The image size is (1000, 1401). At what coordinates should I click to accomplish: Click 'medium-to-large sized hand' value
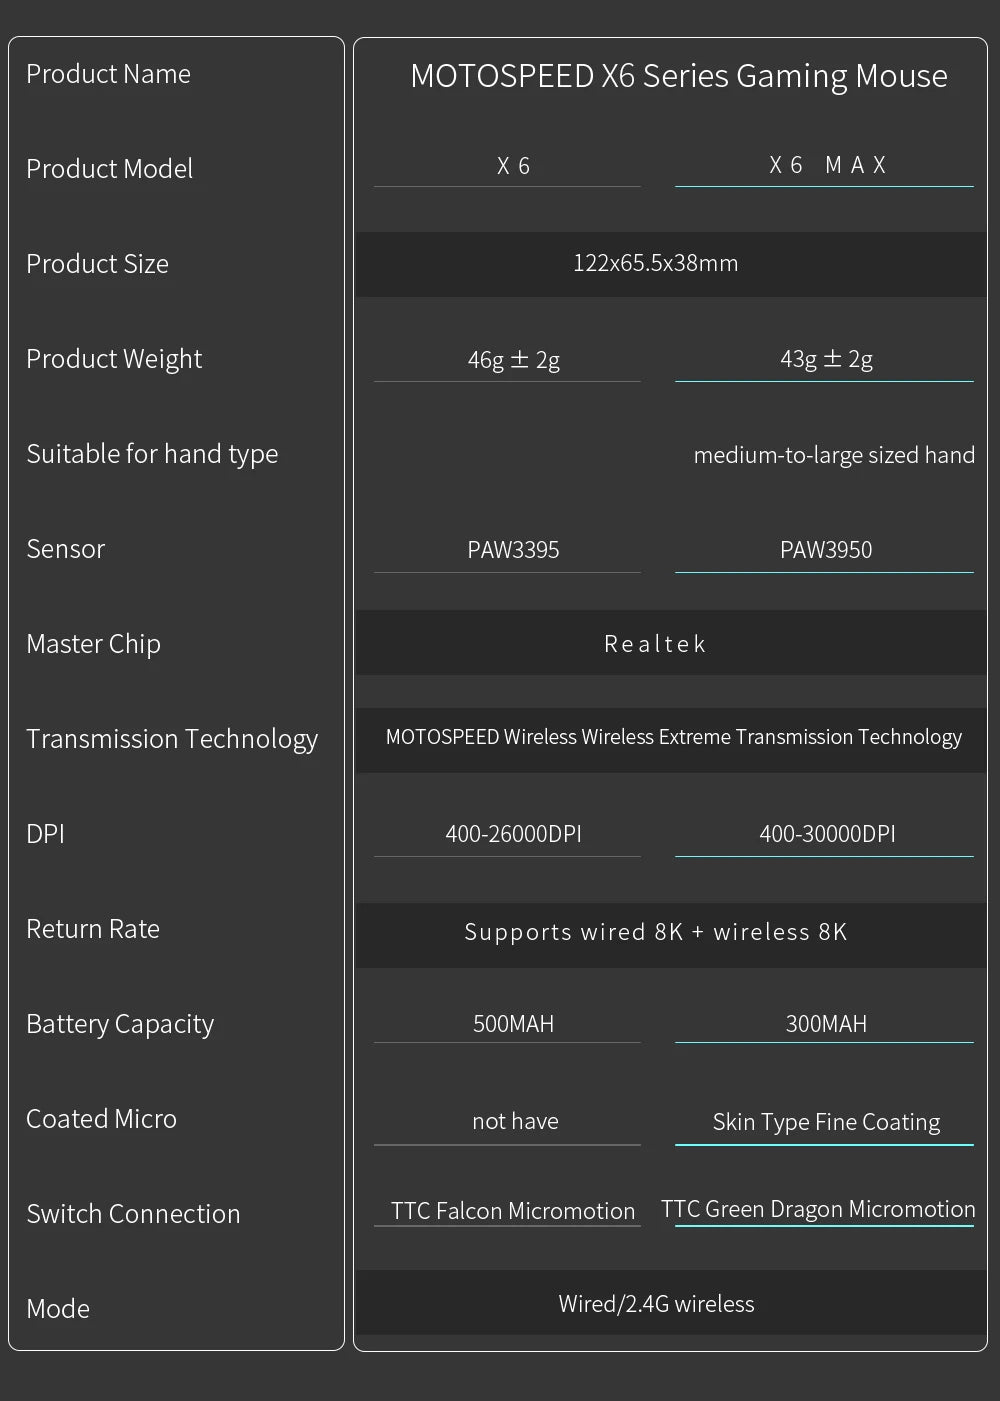tap(834, 455)
